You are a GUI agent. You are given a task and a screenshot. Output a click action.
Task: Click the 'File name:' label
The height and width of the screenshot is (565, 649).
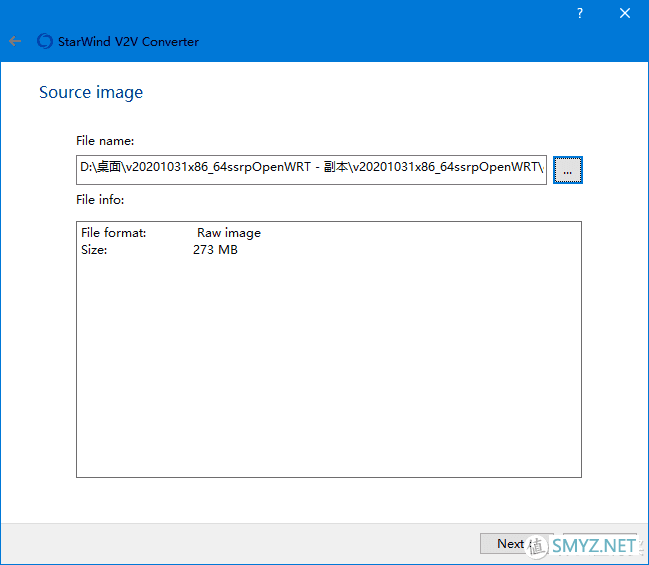(x=105, y=141)
